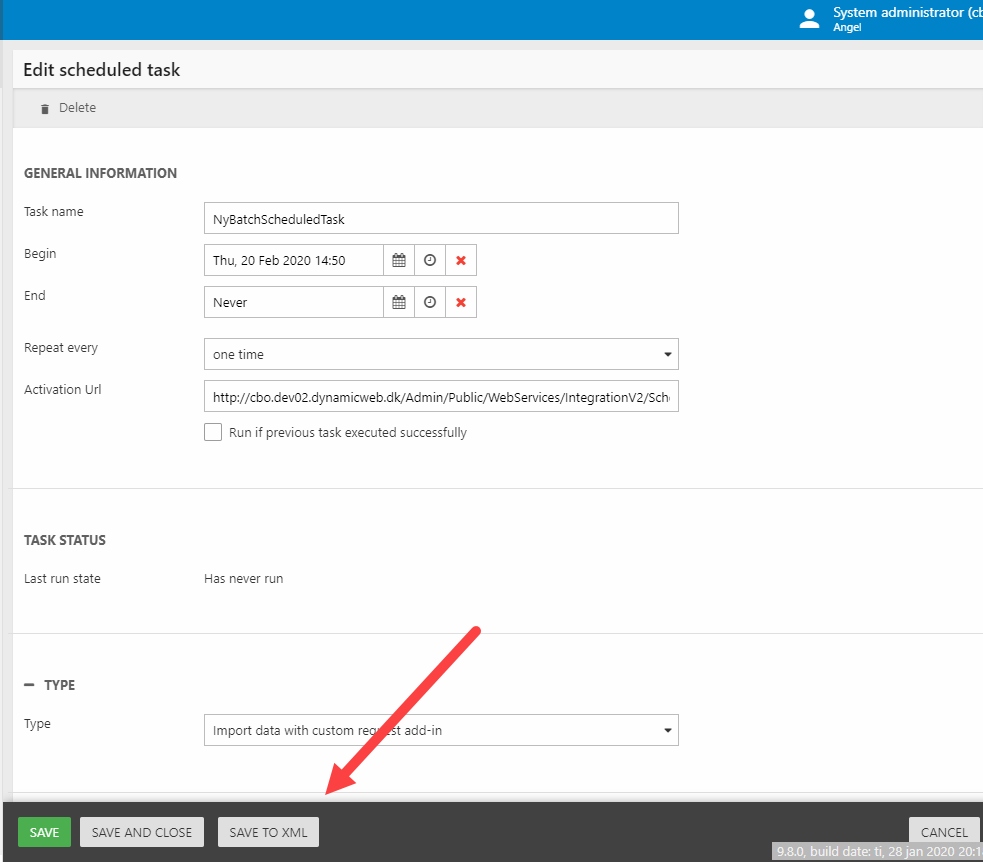Click the Task name input field
Viewport: 983px width, 862px height.
(440, 218)
